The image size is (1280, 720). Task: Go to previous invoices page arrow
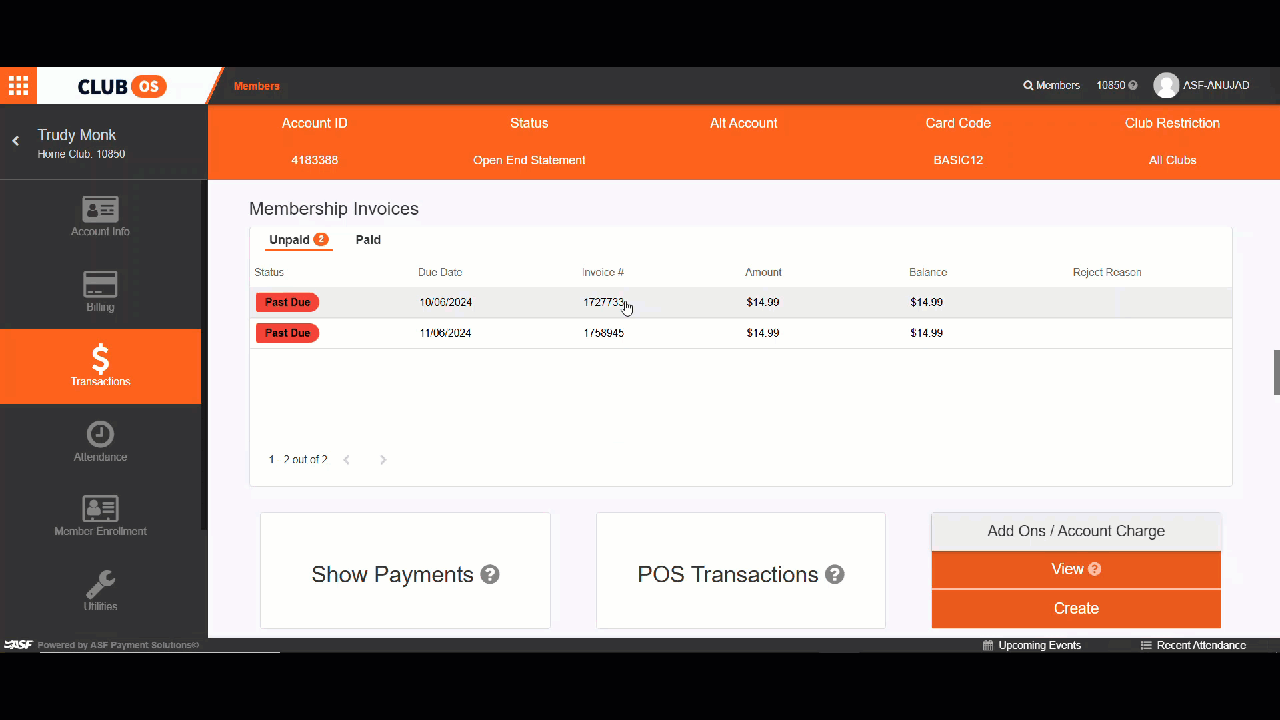347,460
